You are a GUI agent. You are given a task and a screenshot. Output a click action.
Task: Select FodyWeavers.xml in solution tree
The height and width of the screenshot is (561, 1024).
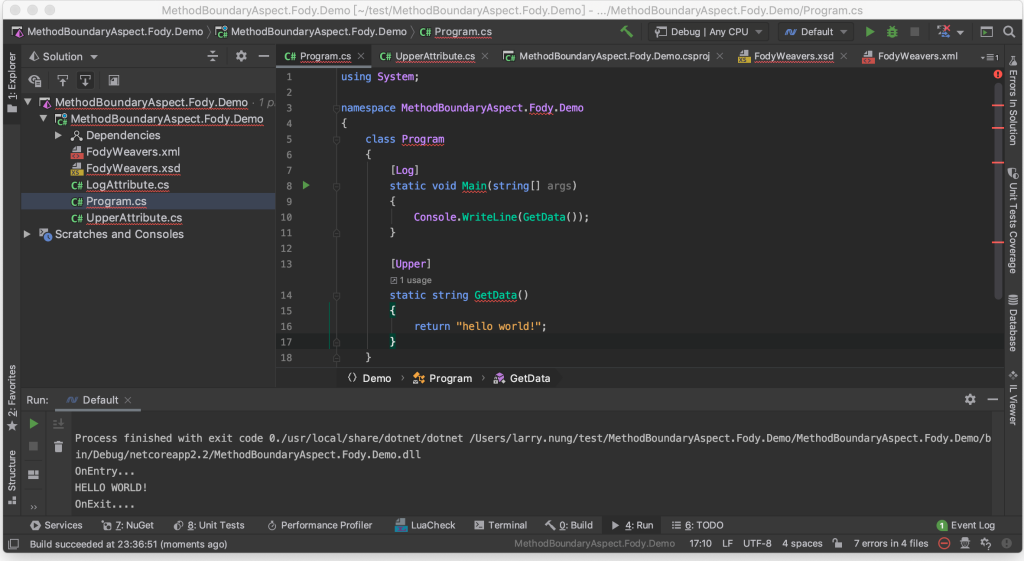[133, 152]
